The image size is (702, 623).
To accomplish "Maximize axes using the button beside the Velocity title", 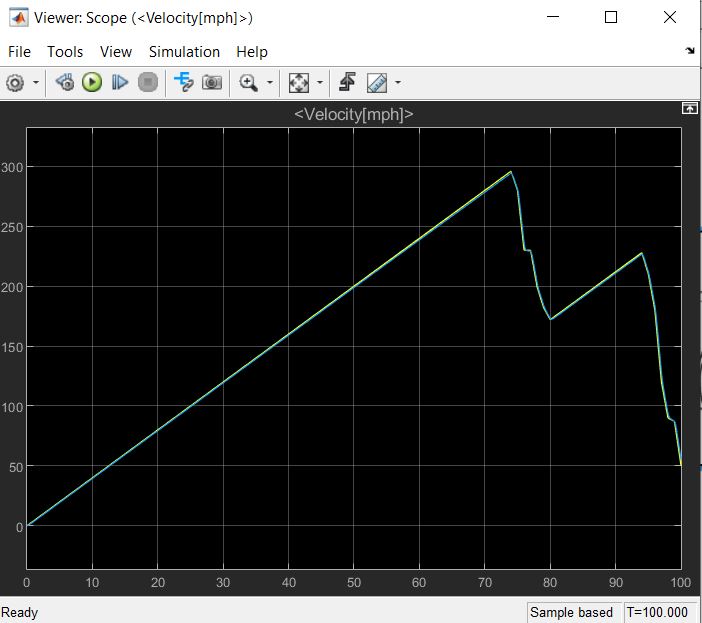I will click(x=689, y=108).
